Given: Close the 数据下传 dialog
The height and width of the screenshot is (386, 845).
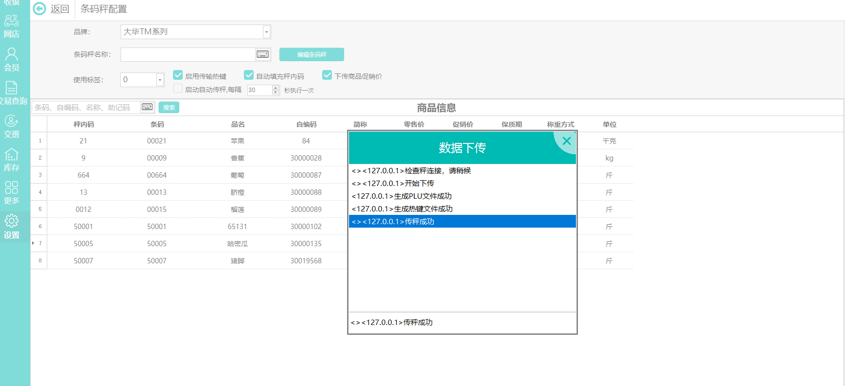Looking at the screenshot, I should pyautogui.click(x=566, y=141).
